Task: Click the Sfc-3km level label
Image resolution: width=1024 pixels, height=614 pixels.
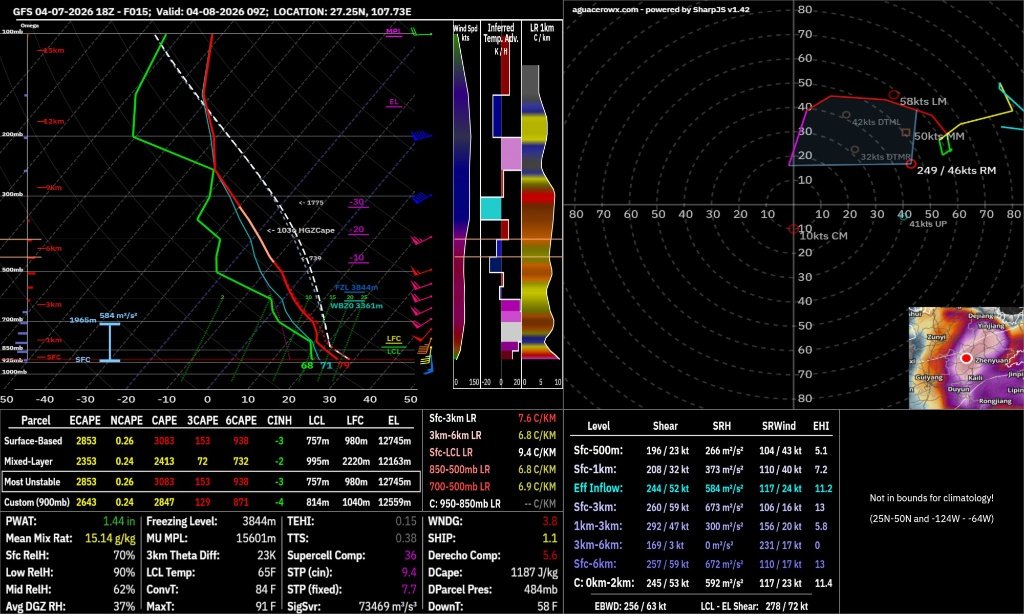Action: point(594,507)
